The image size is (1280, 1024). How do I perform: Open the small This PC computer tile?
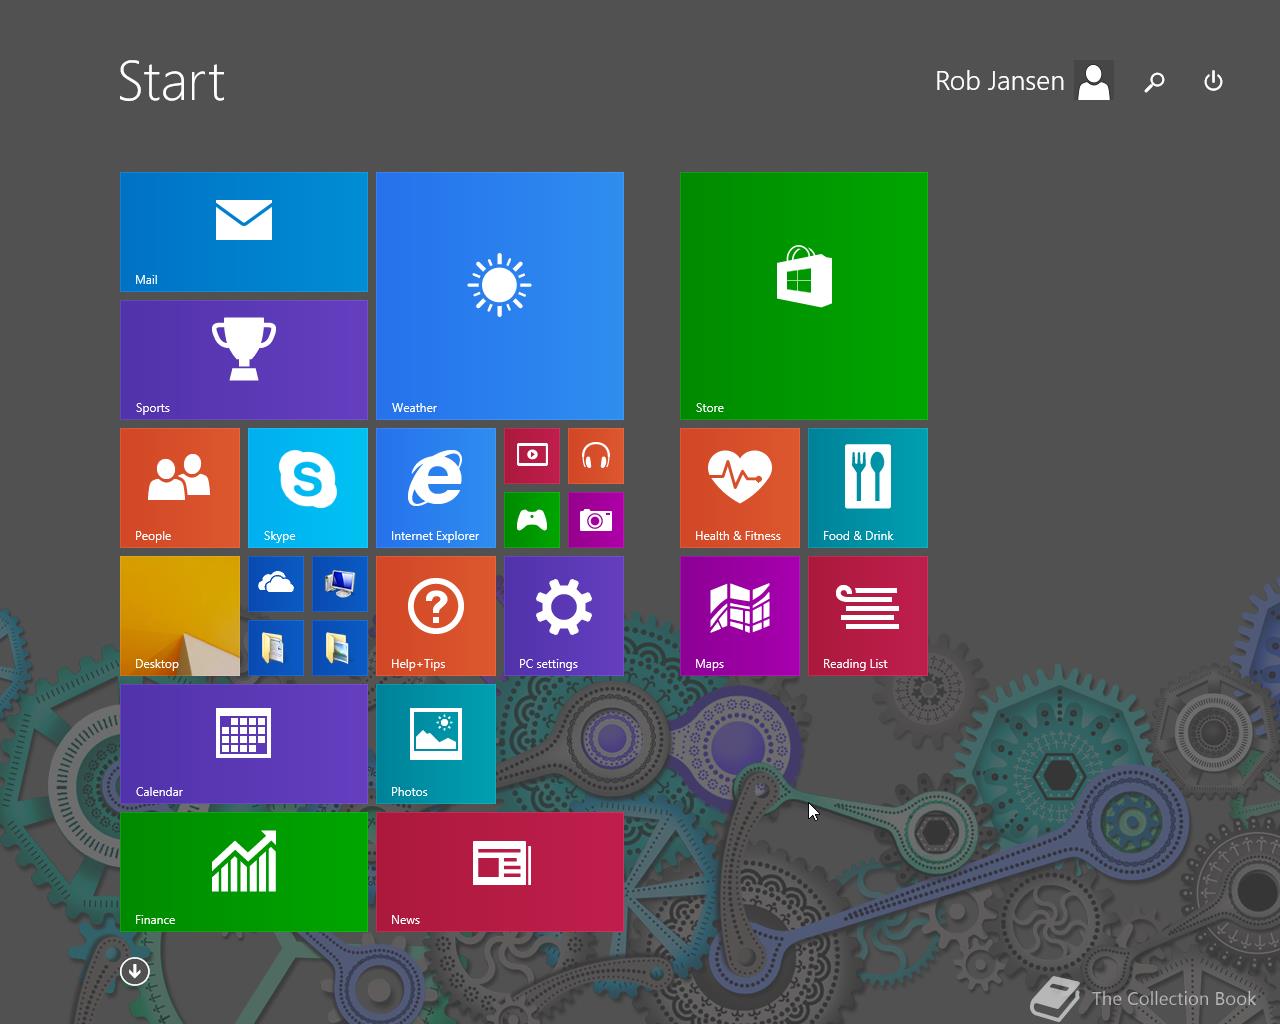[340, 584]
